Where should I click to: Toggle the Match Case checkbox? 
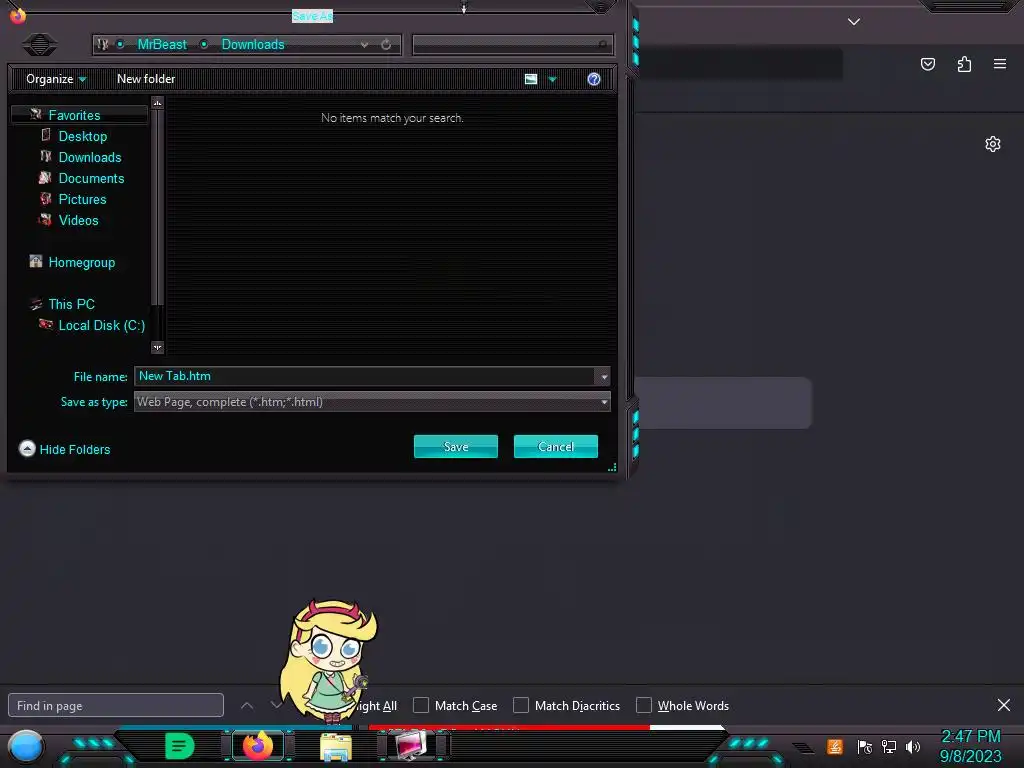click(x=421, y=705)
